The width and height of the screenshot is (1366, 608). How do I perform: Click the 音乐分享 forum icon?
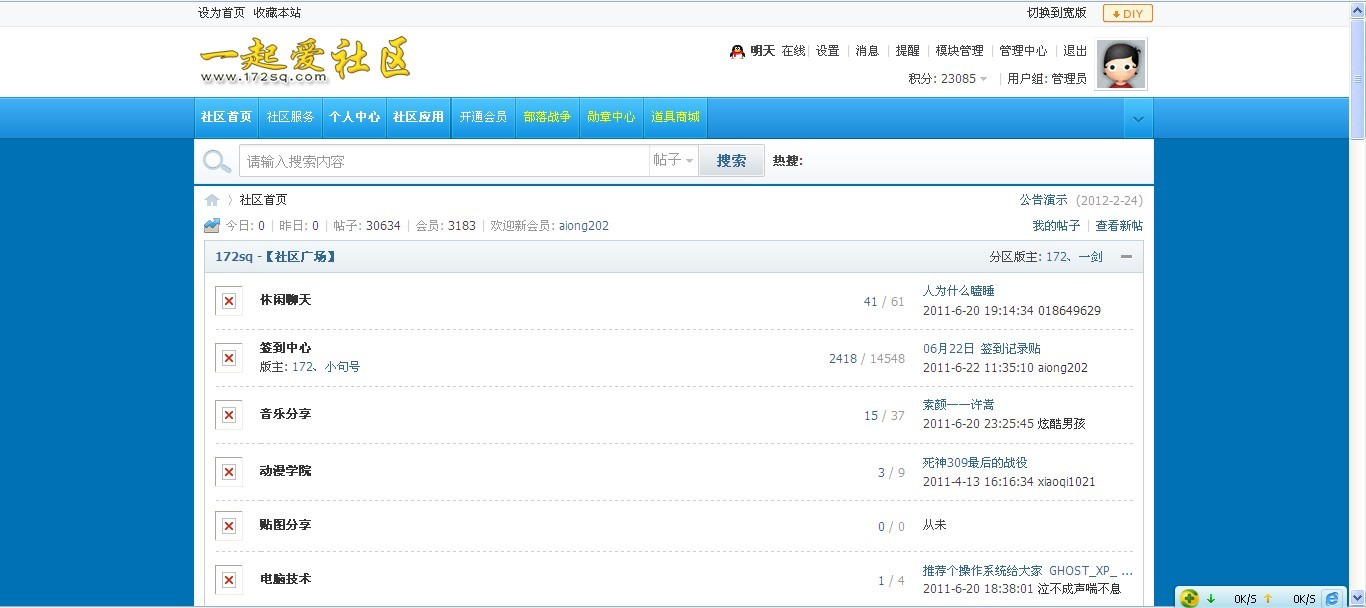(229, 415)
